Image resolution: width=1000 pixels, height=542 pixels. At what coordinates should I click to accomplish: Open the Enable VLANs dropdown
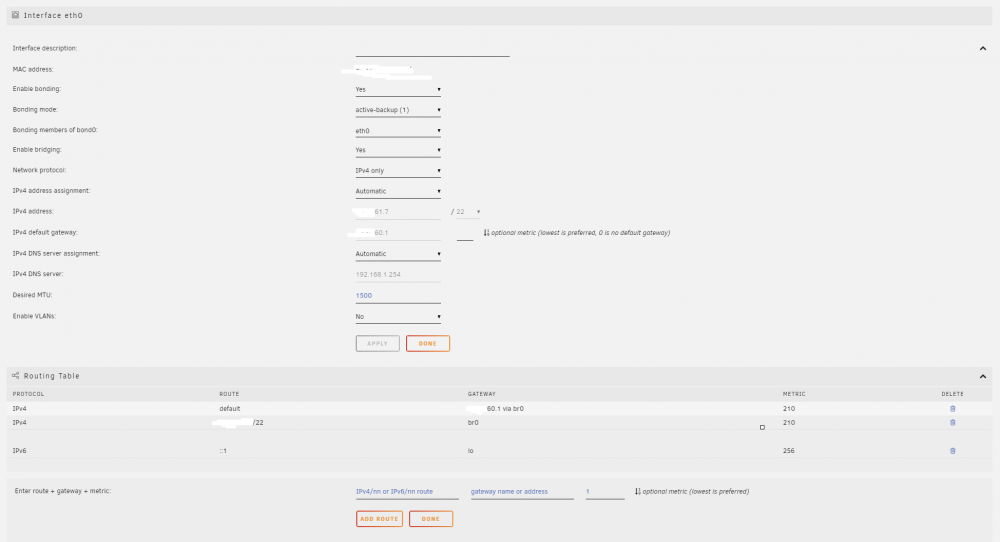[398, 316]
